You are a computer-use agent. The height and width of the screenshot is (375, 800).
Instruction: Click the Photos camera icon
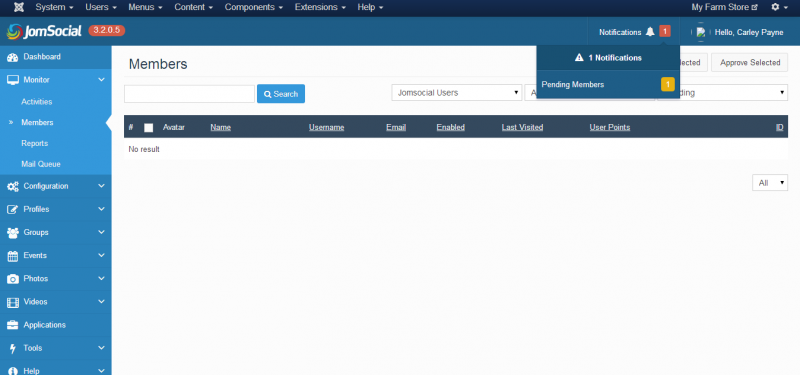coord(13,279)
